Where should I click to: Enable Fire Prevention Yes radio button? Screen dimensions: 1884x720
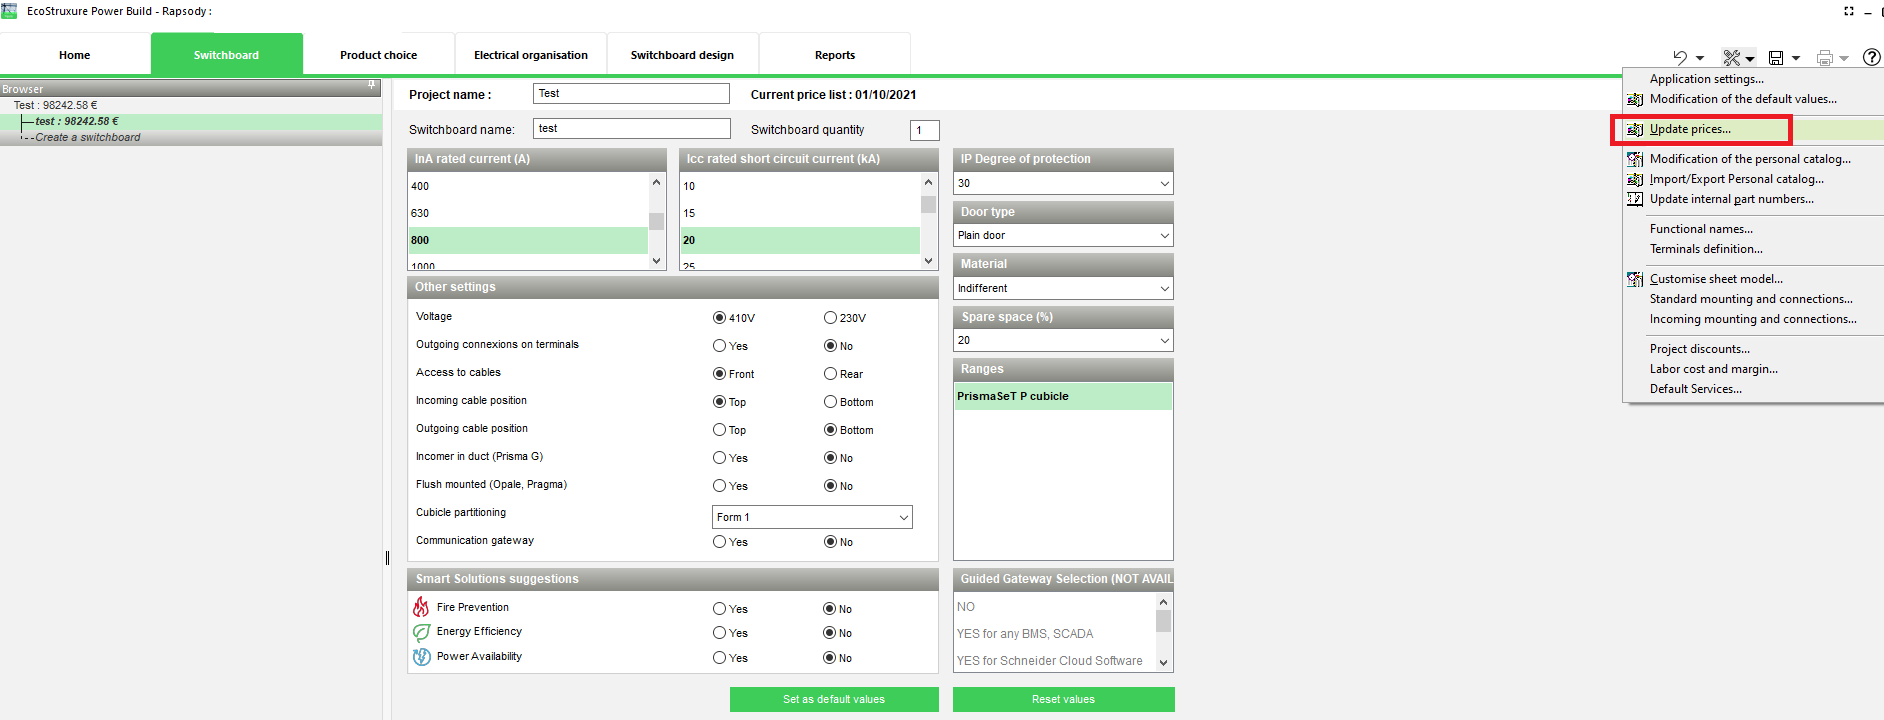coord(719,609)
